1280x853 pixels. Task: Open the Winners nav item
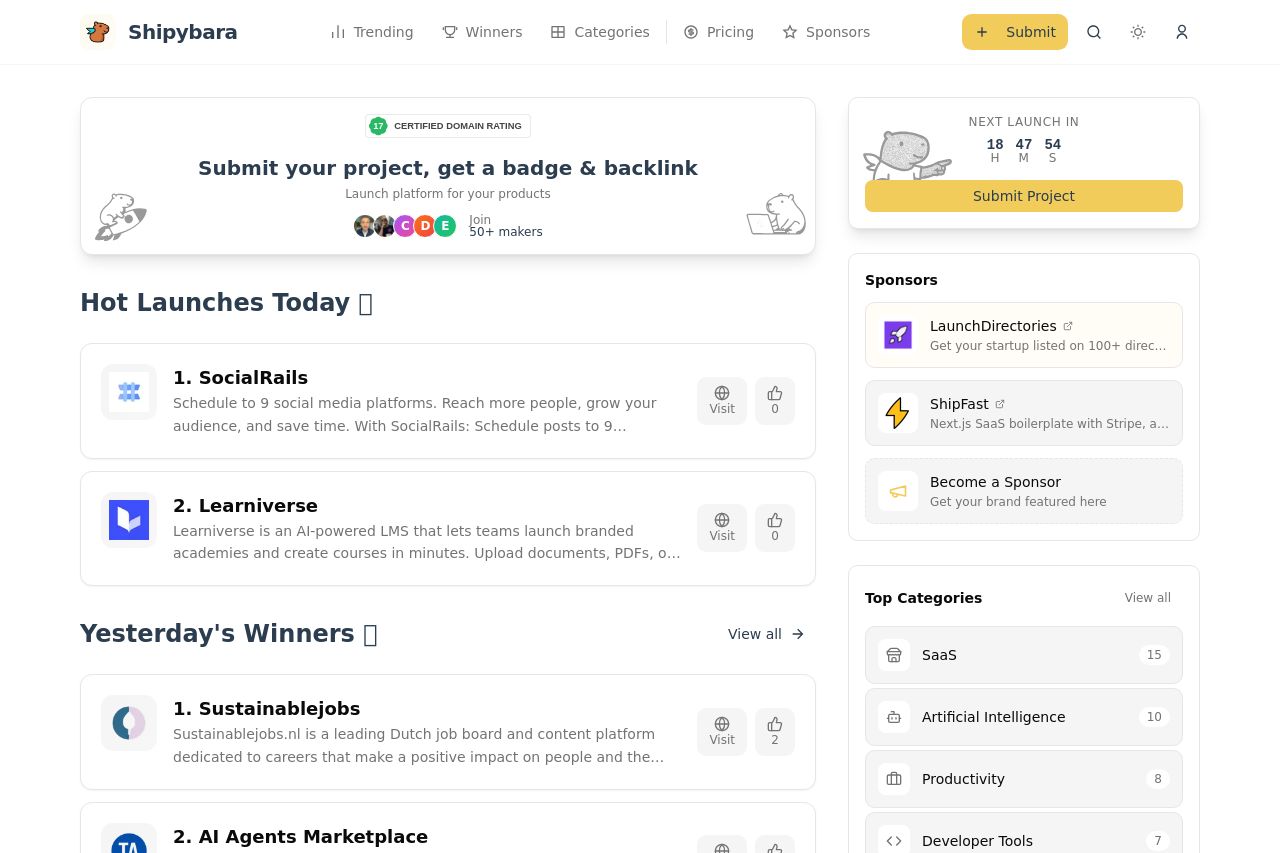(482, 32)
